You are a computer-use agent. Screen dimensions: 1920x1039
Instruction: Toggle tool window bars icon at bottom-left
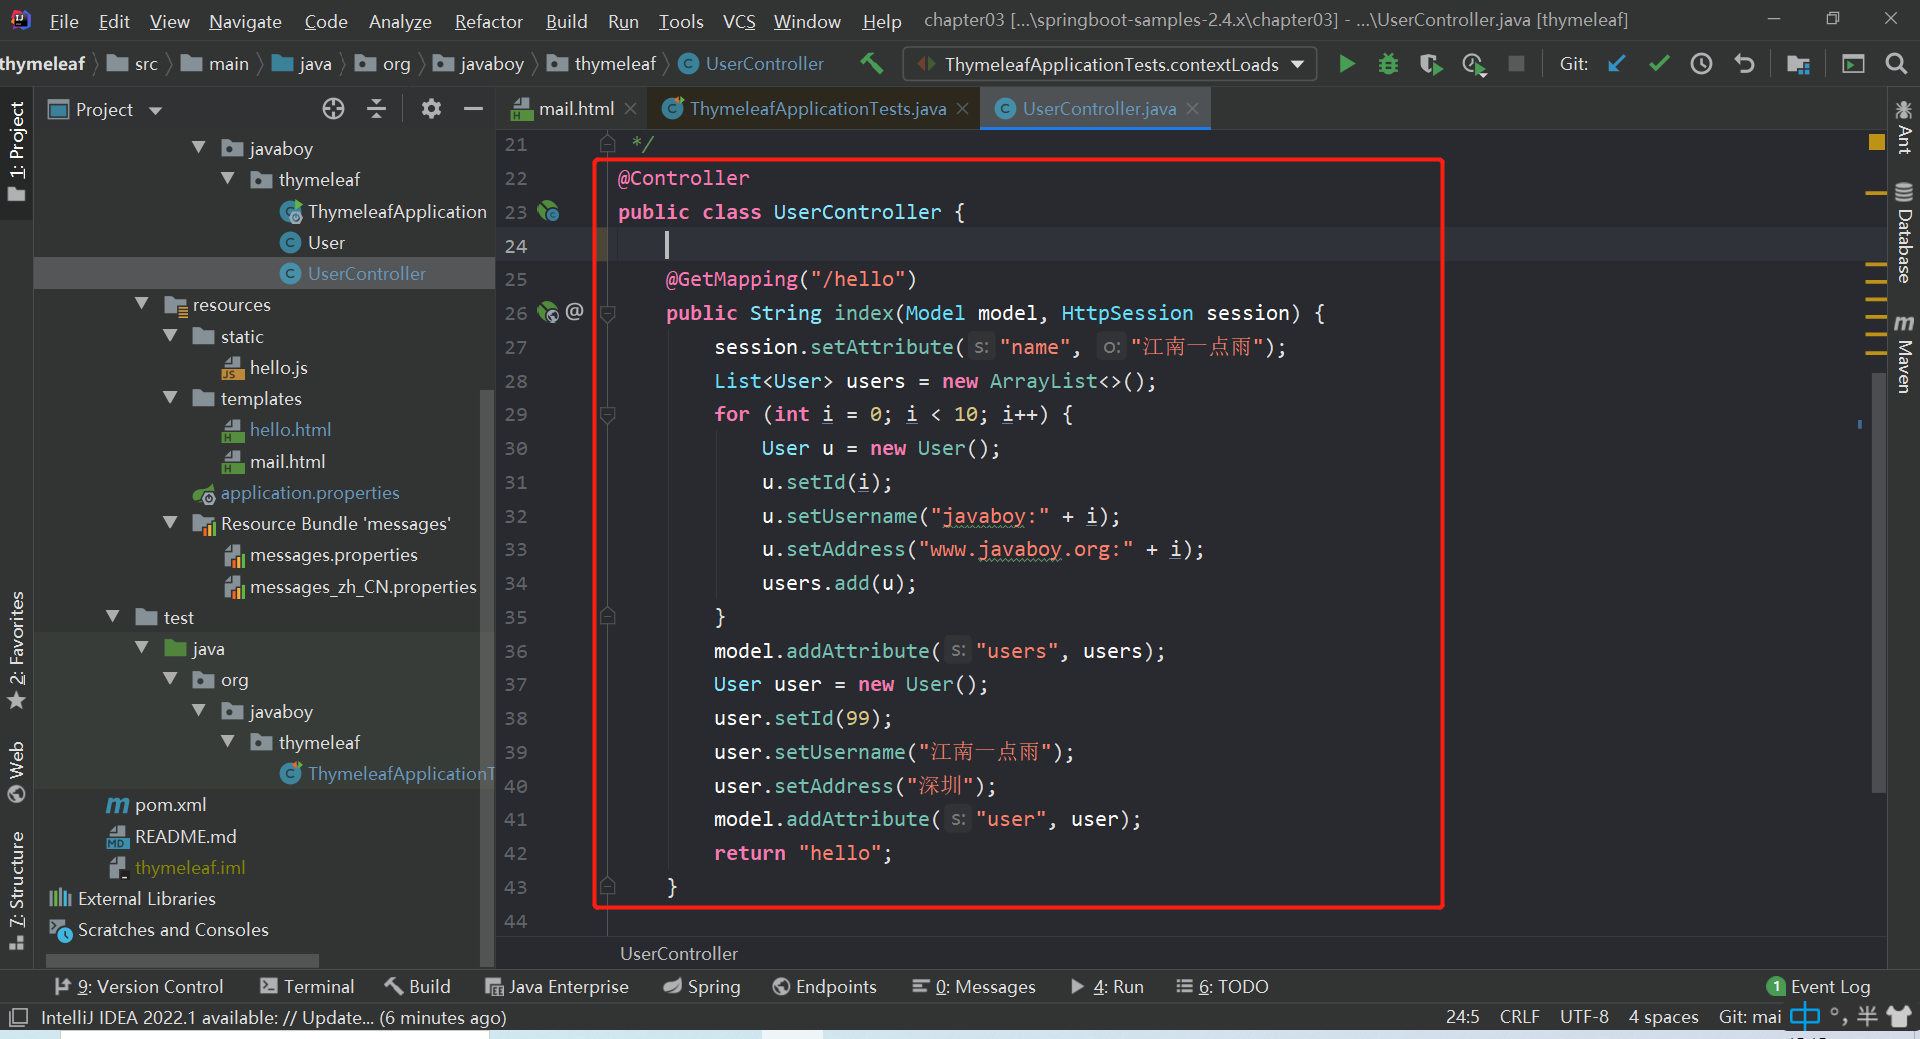pyautogui.click(x=17, y=1017)
